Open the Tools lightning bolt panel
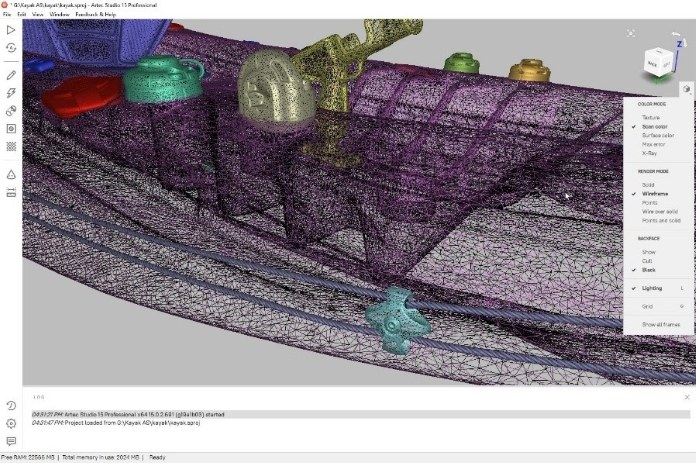 tap(10, 93)
